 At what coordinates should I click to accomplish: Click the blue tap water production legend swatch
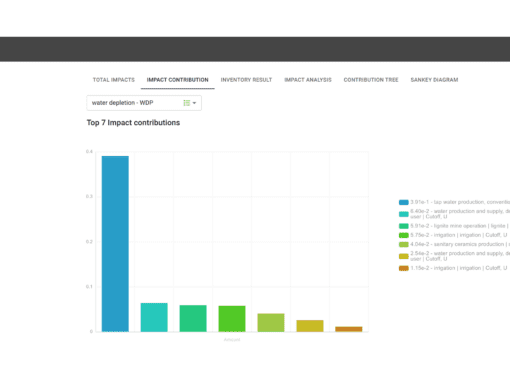click(404, 202)
